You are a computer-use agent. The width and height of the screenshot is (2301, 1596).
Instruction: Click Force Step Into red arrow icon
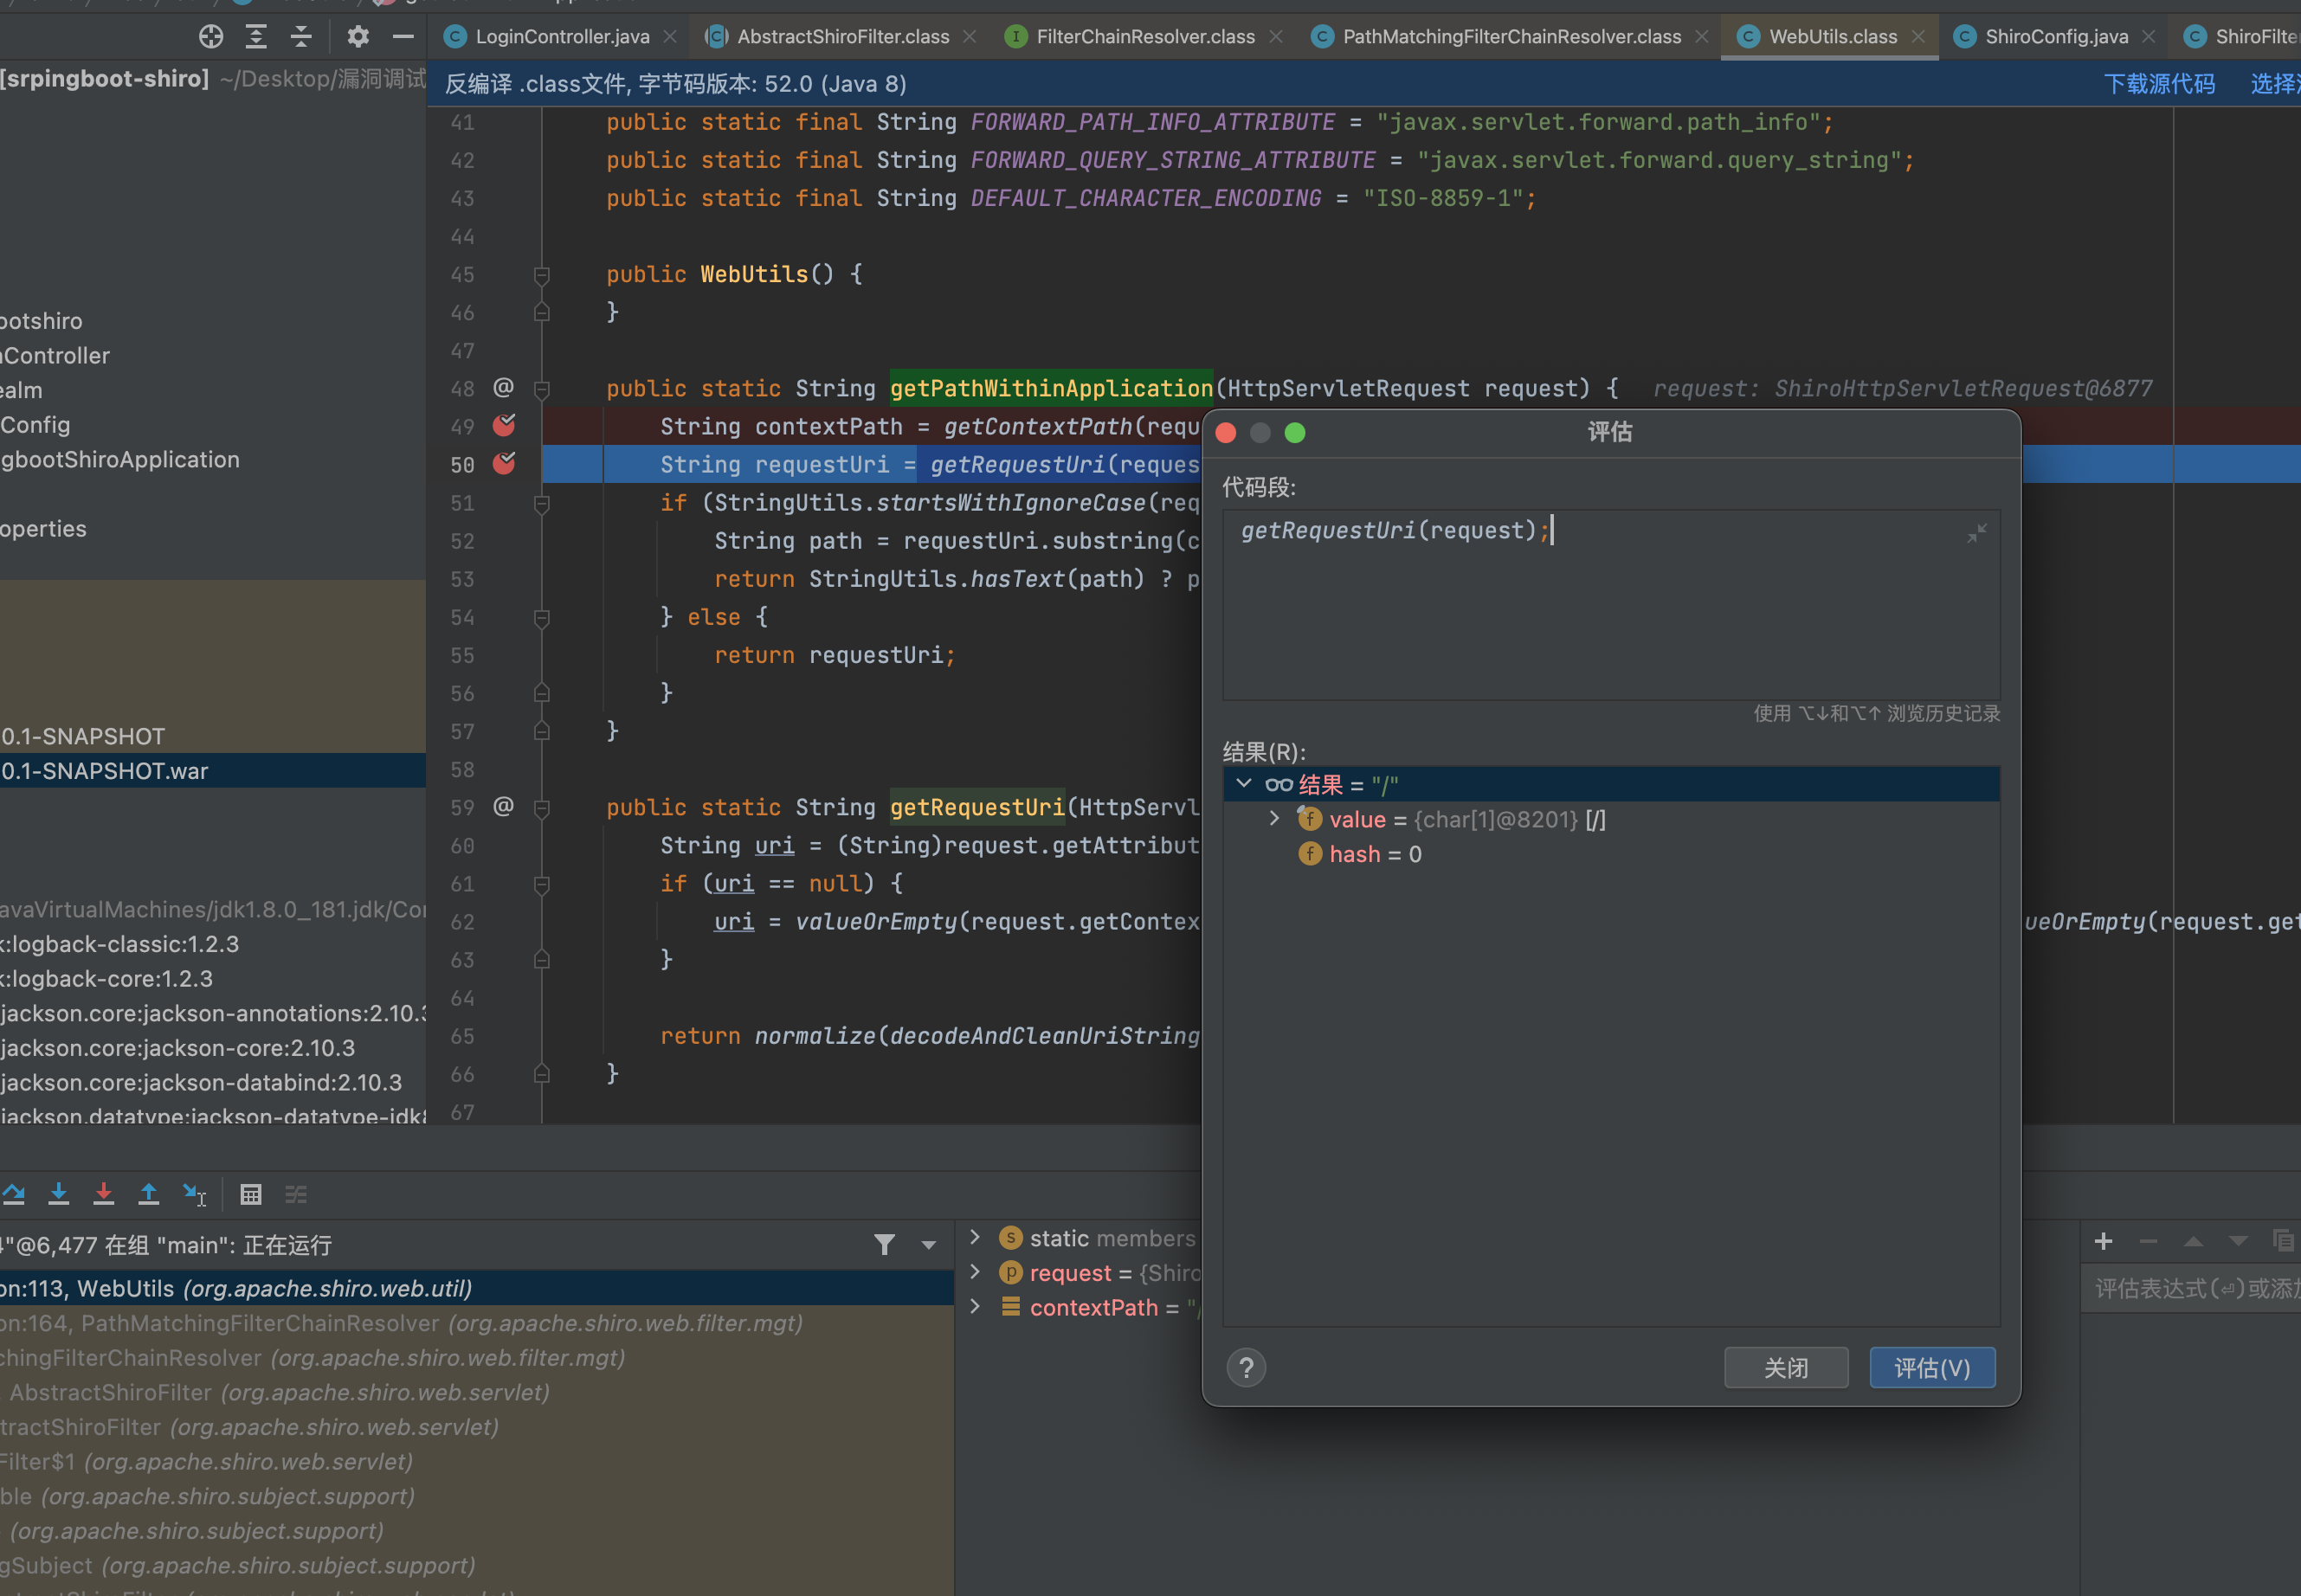click(x=104, y=1194)
